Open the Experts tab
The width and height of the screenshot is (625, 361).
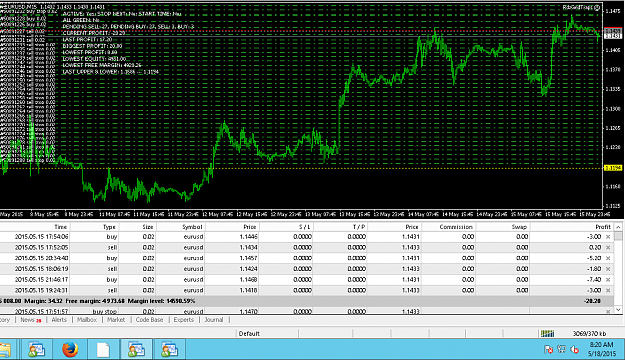click(x=183, y=320)
